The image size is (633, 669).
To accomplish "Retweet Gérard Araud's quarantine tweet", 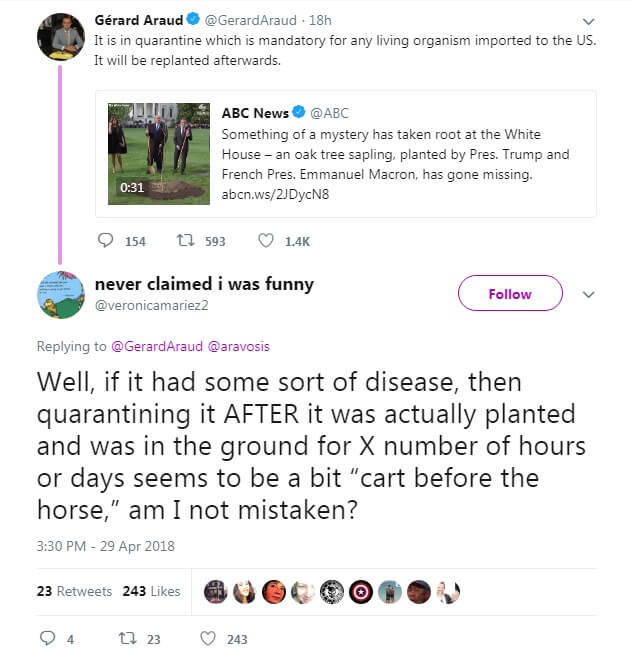I will 185,241.
